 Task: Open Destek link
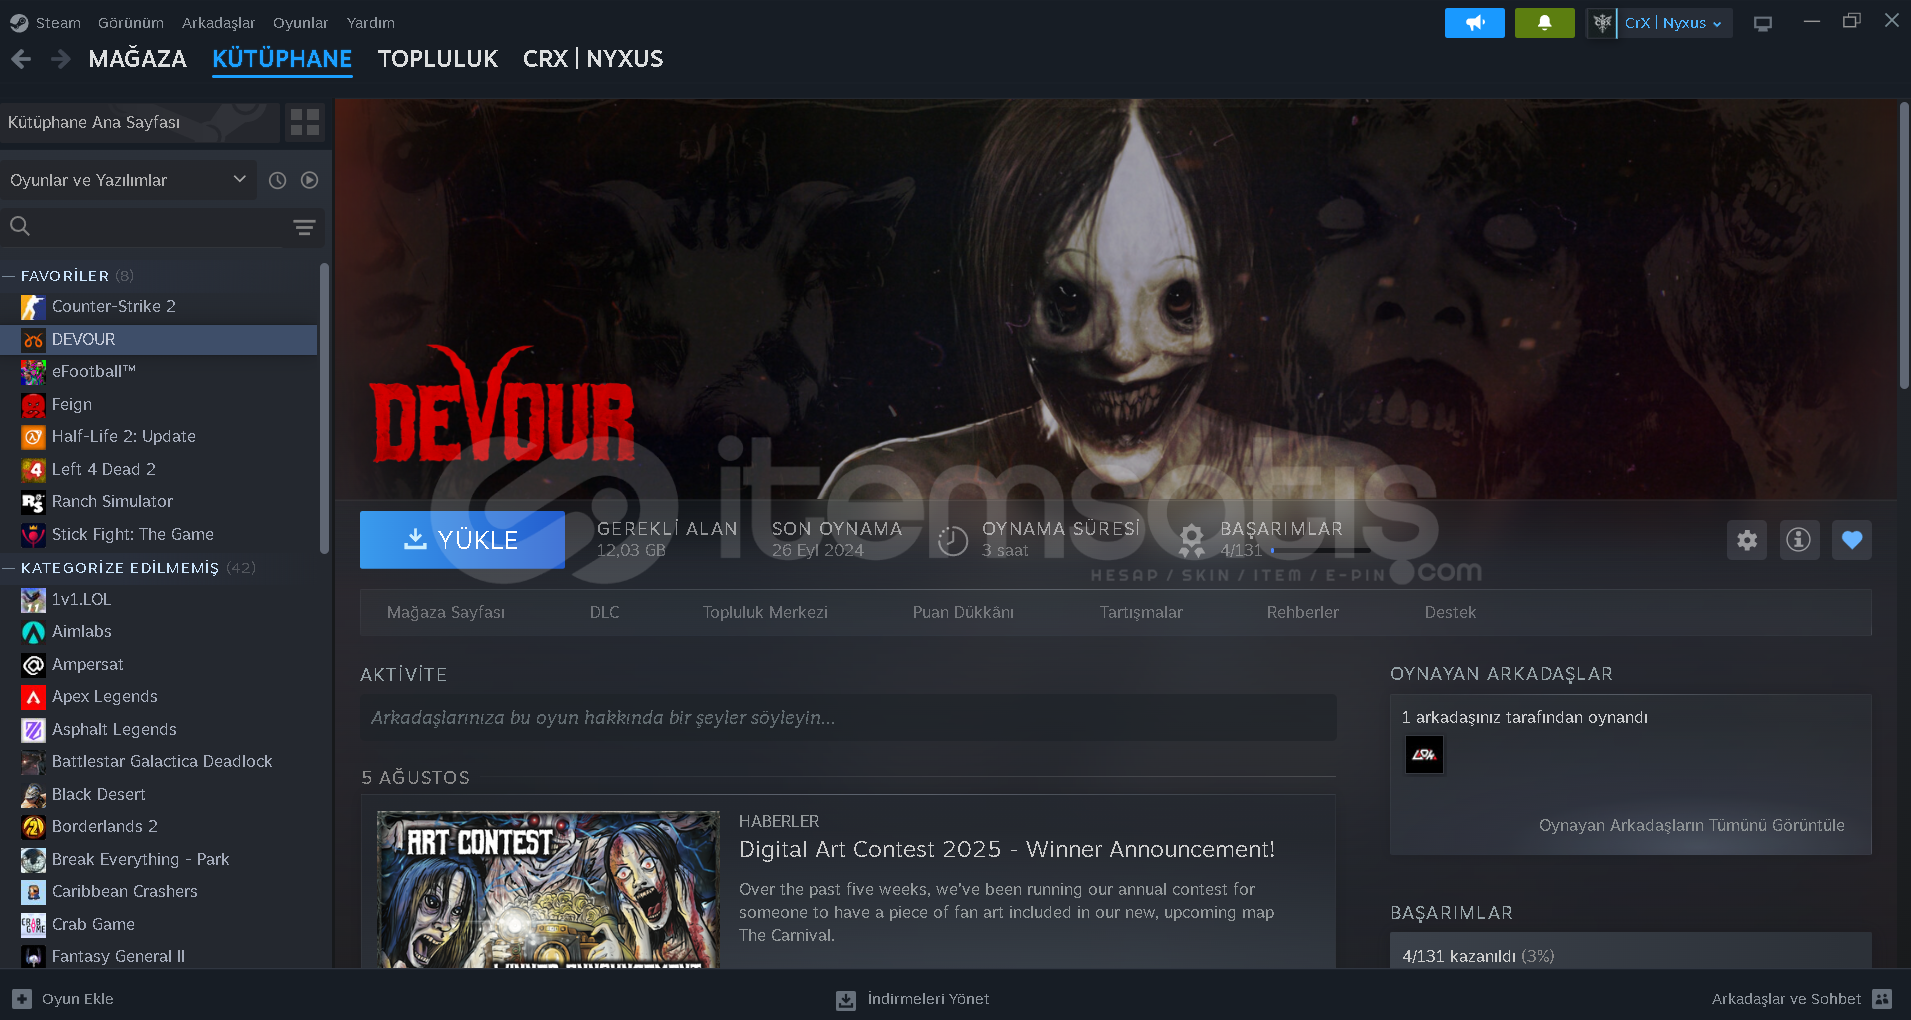click(1450, 612)
